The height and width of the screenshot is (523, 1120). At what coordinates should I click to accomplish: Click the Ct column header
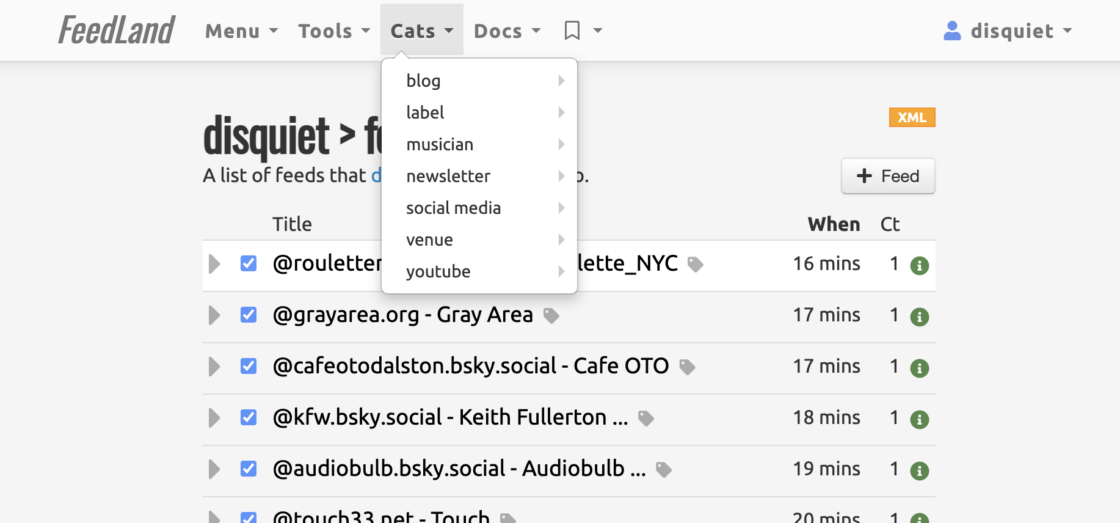click(890, 224)
